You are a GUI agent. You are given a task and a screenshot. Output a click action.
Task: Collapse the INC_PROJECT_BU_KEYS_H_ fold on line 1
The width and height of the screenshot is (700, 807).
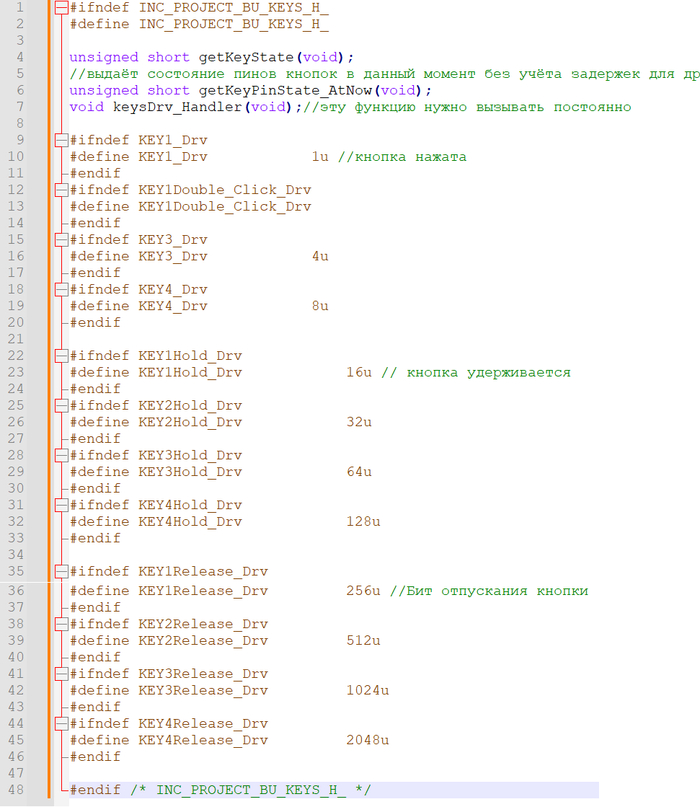coord(62,7)
